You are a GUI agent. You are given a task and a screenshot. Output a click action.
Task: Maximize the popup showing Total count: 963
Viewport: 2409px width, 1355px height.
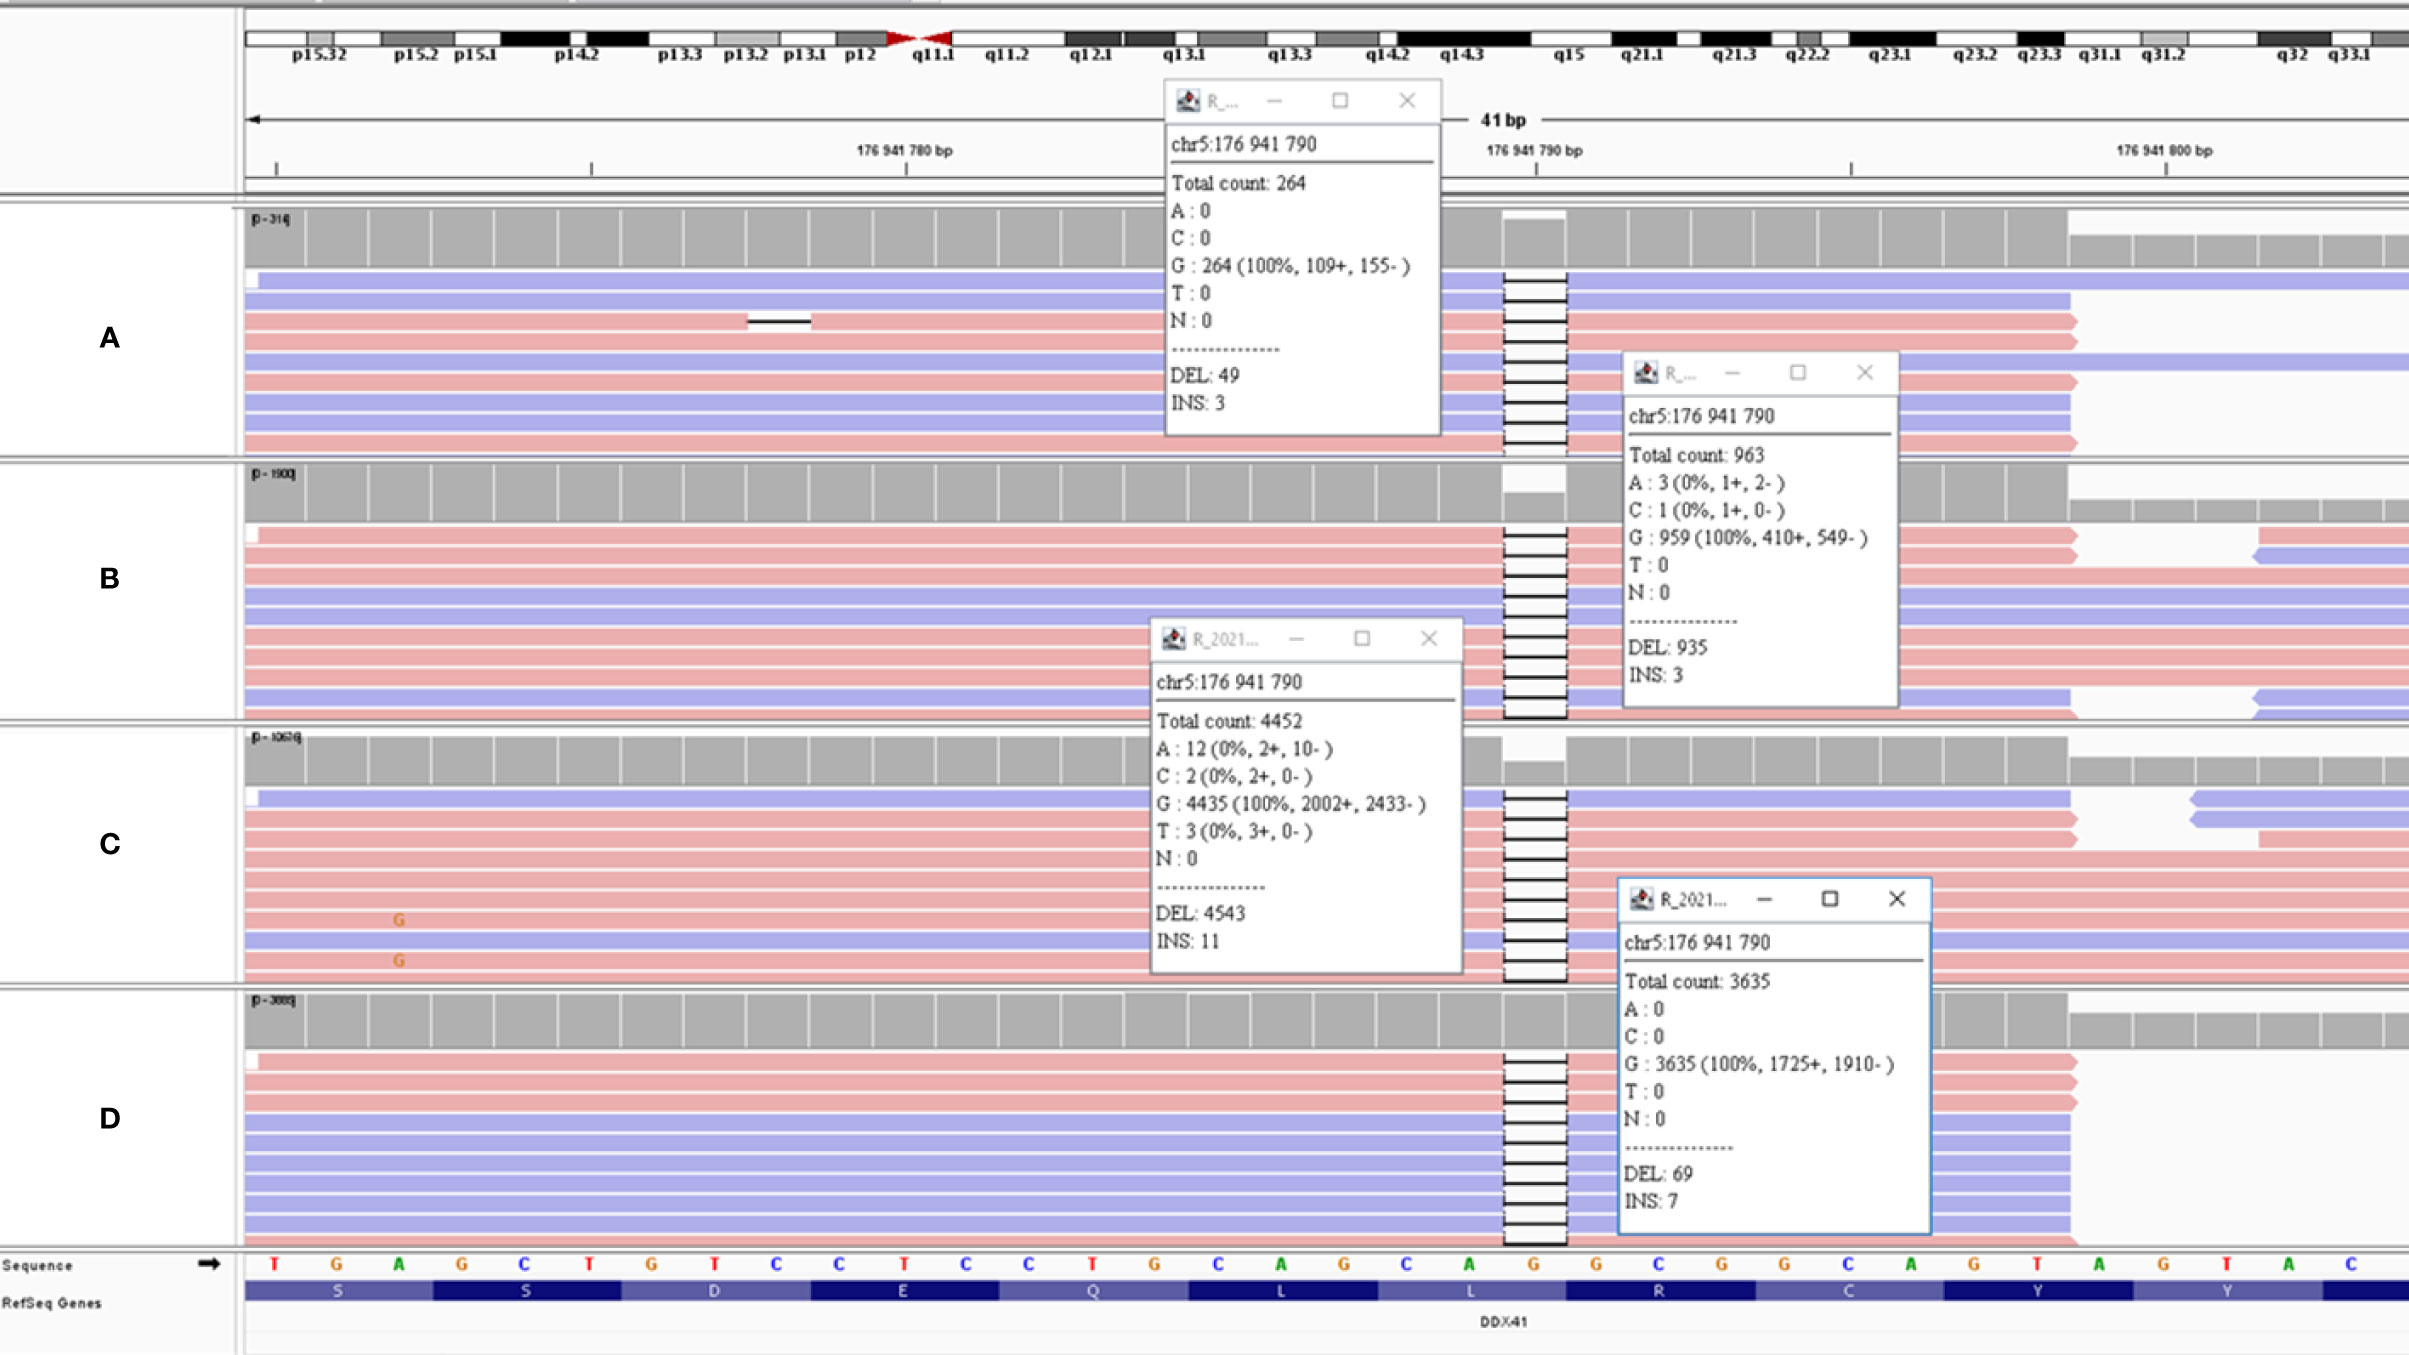click(1798, 373)
